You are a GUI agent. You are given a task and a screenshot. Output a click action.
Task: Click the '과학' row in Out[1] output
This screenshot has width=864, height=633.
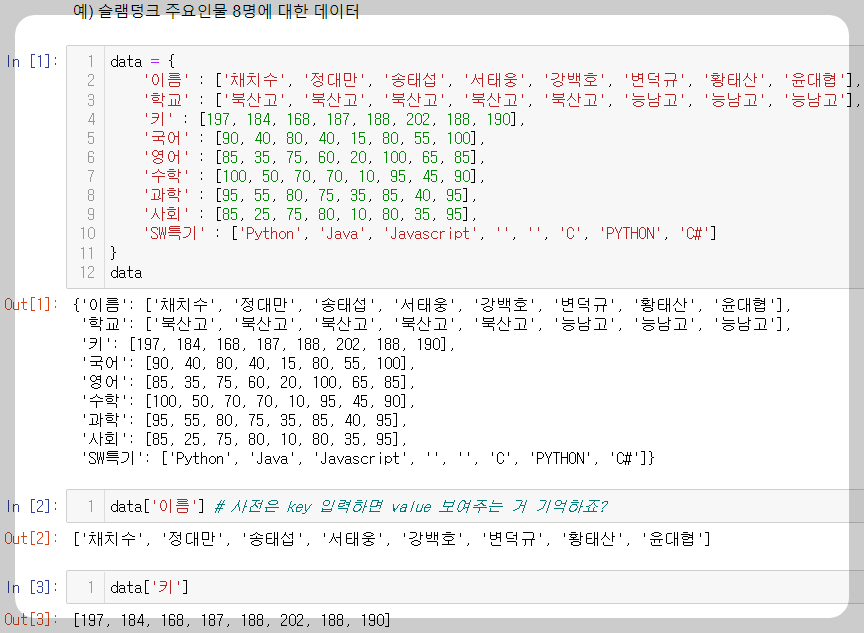244,420
